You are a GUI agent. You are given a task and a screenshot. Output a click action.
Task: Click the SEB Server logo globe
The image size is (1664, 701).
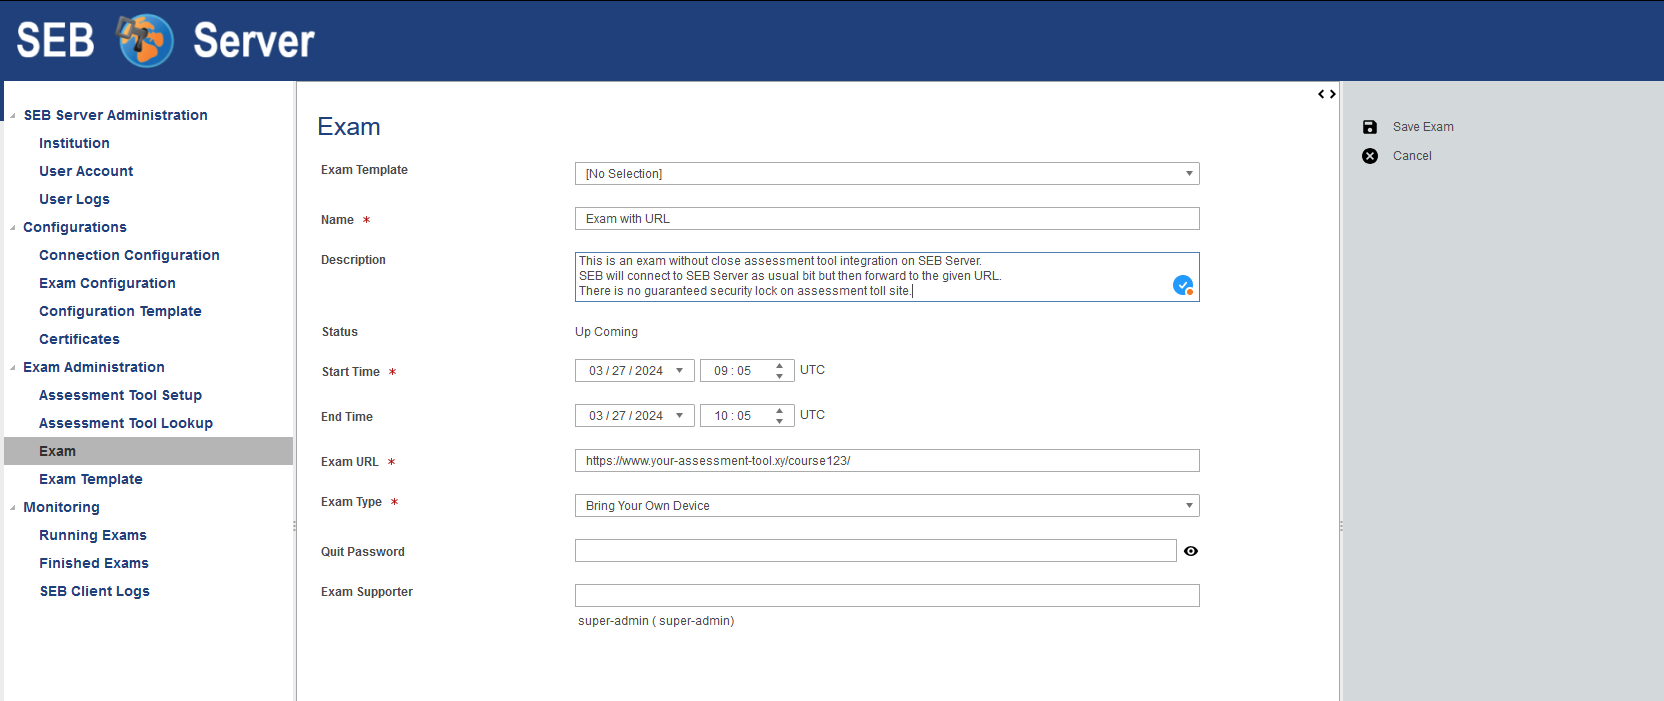145,41
